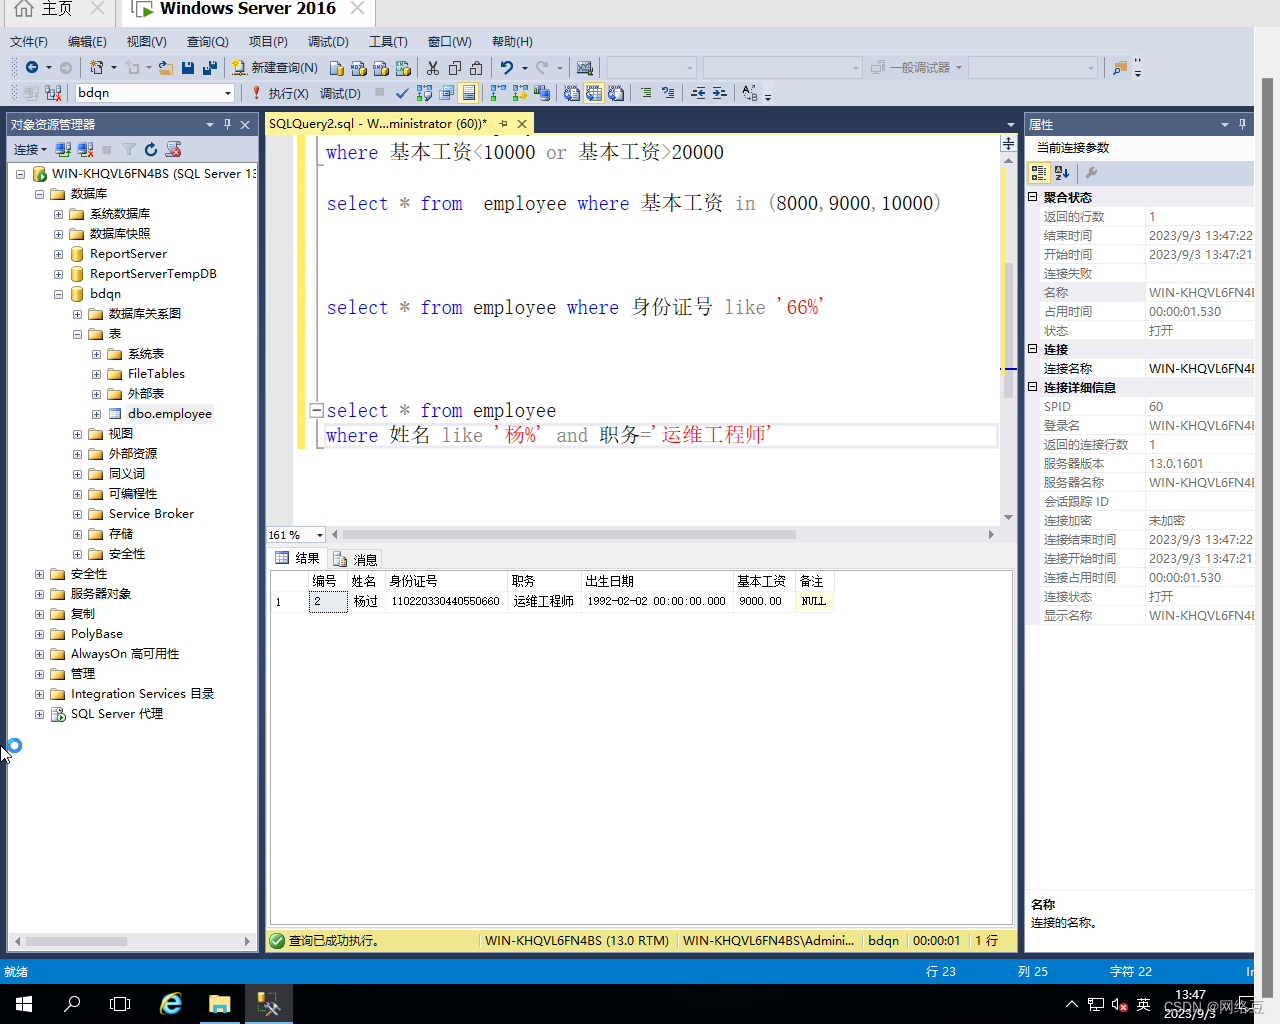Toggle IntelliSense enabled button

pyautogui.click(x=468, y=93)
